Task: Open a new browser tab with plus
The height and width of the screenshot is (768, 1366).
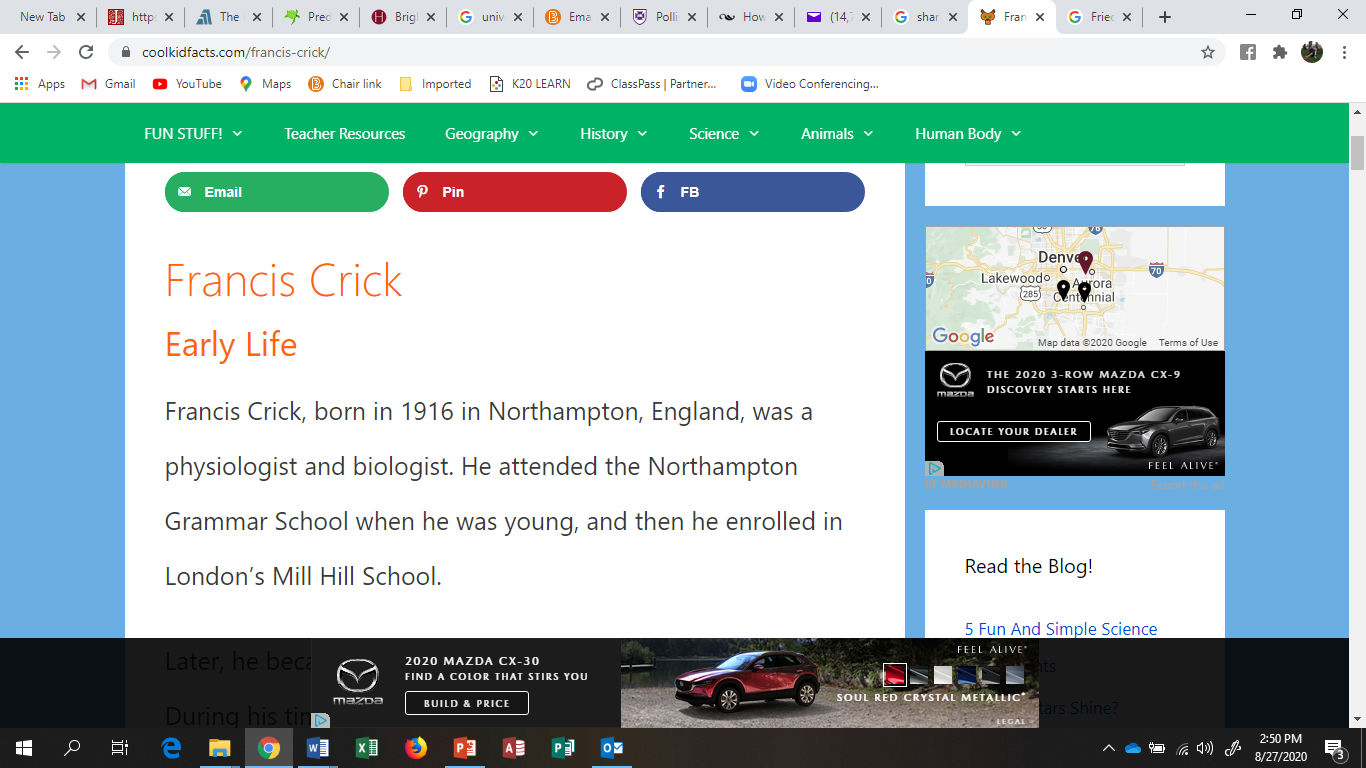Action: [1164, 17]
